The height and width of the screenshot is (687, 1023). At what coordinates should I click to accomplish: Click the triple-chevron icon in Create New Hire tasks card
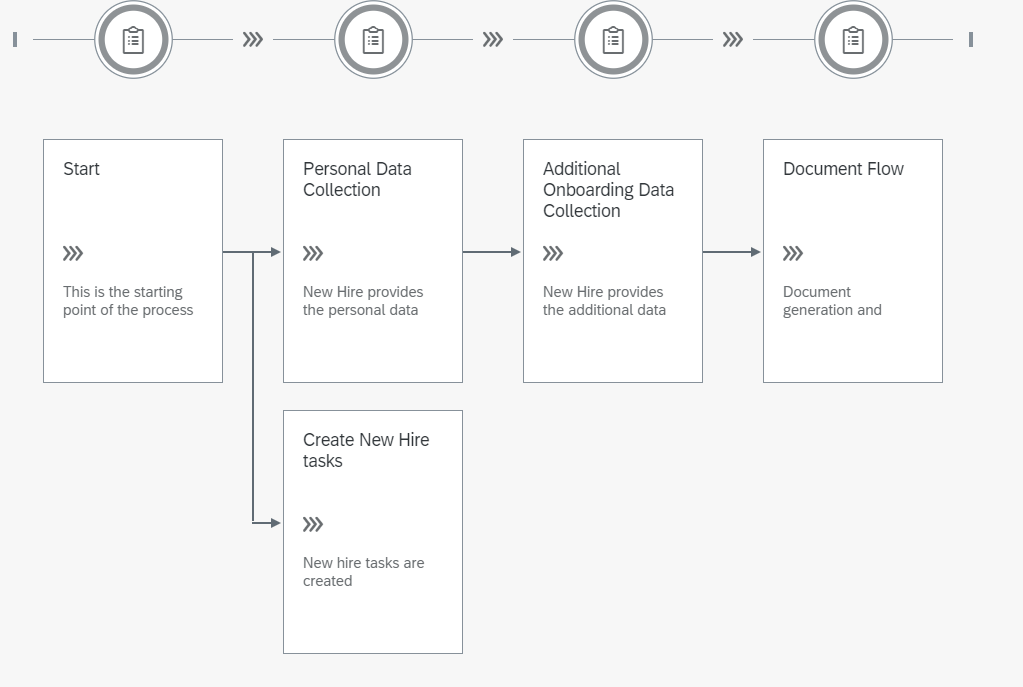pos(313,525)
